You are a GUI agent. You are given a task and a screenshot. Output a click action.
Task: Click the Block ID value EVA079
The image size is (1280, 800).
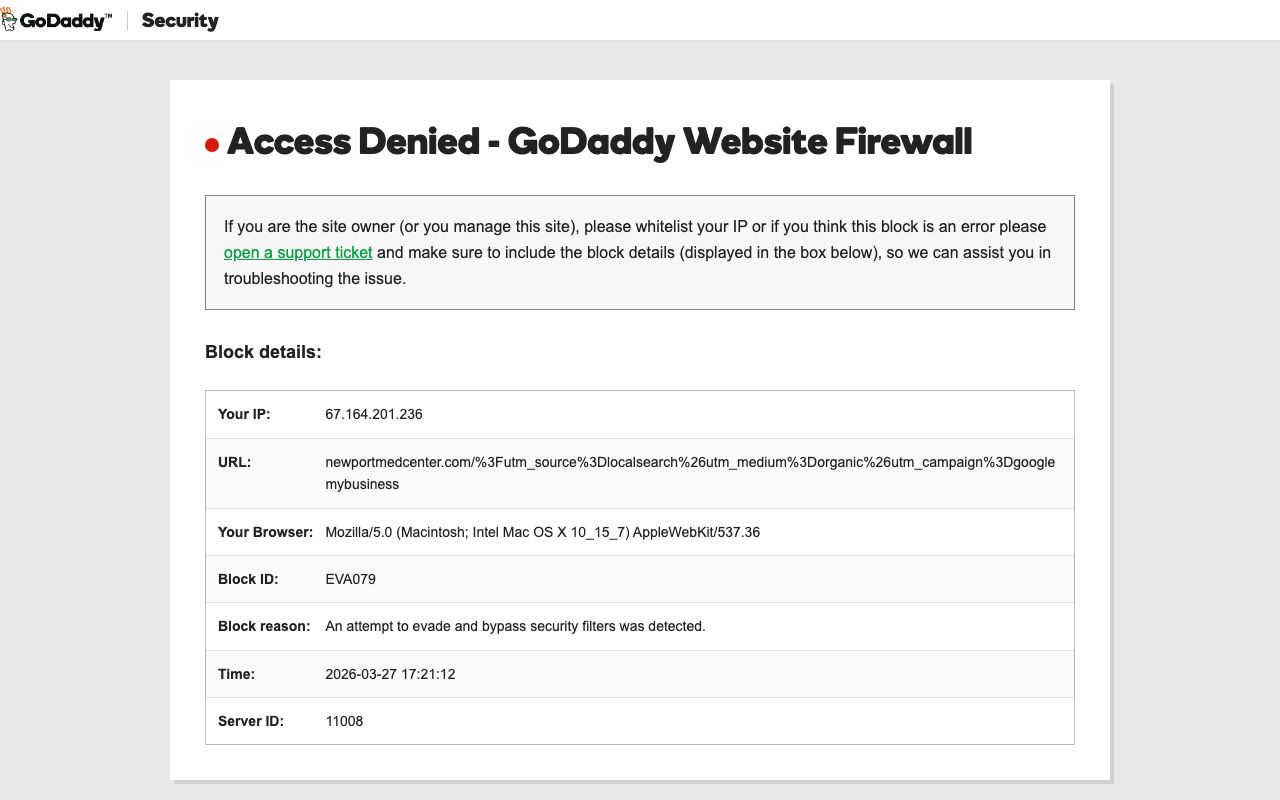coord(350,579)
